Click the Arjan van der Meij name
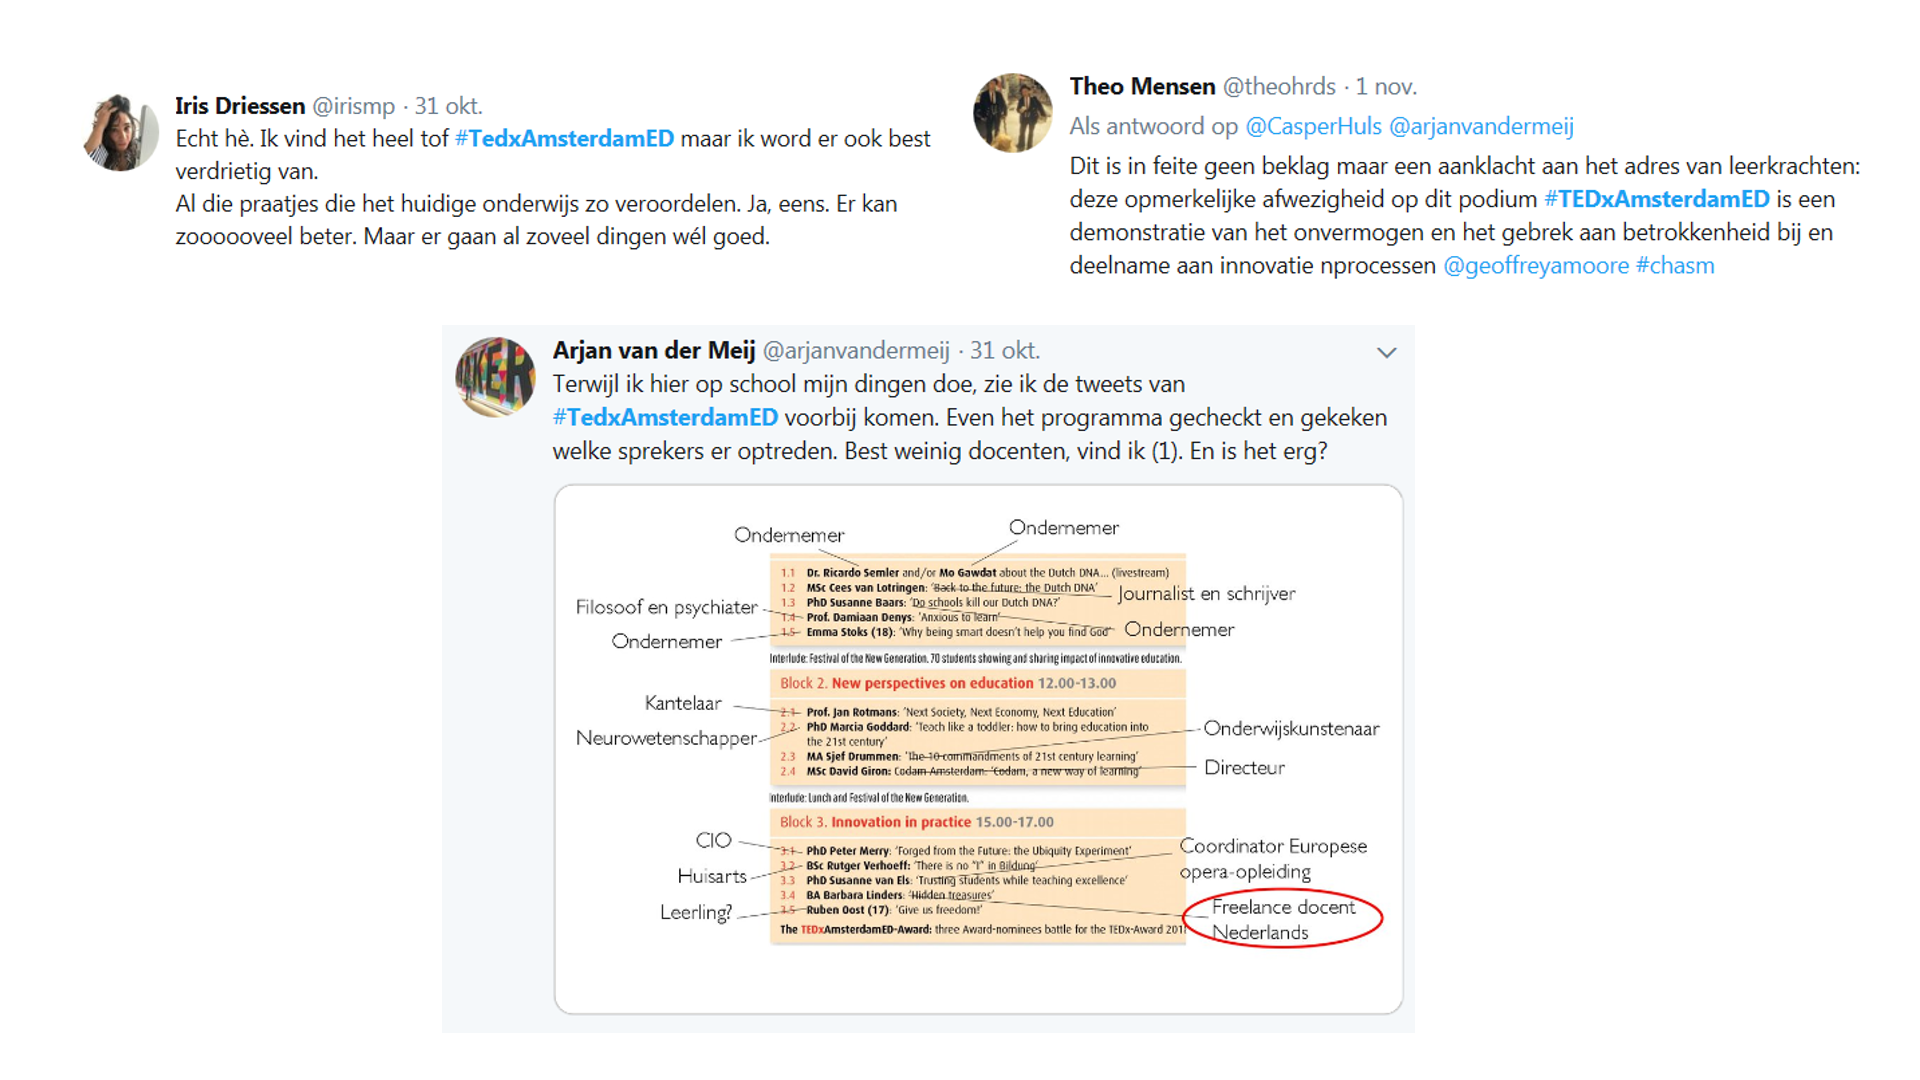Screen dimensions: 1920x1080 click(654, 350)
